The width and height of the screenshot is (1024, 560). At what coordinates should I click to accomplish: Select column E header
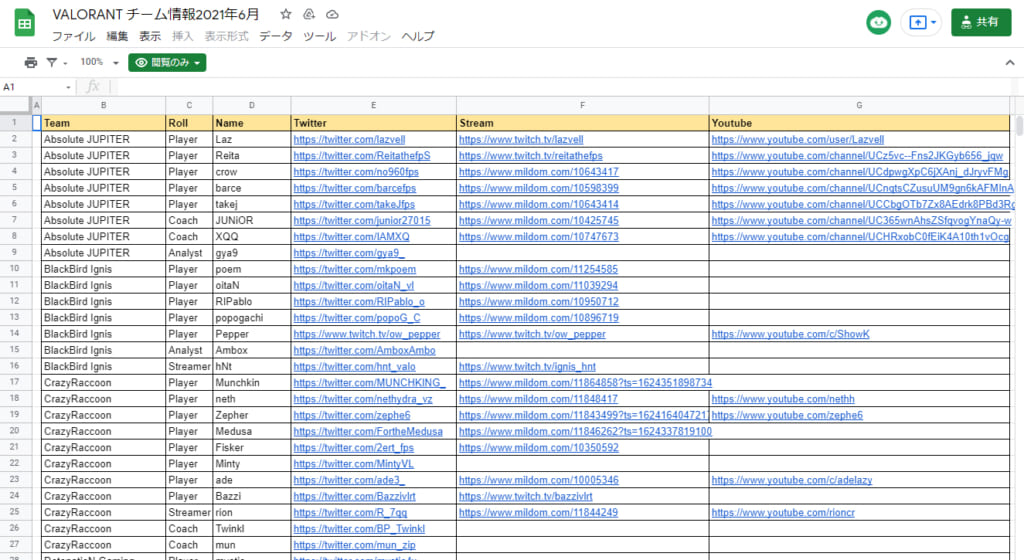(x=374, y=105)
